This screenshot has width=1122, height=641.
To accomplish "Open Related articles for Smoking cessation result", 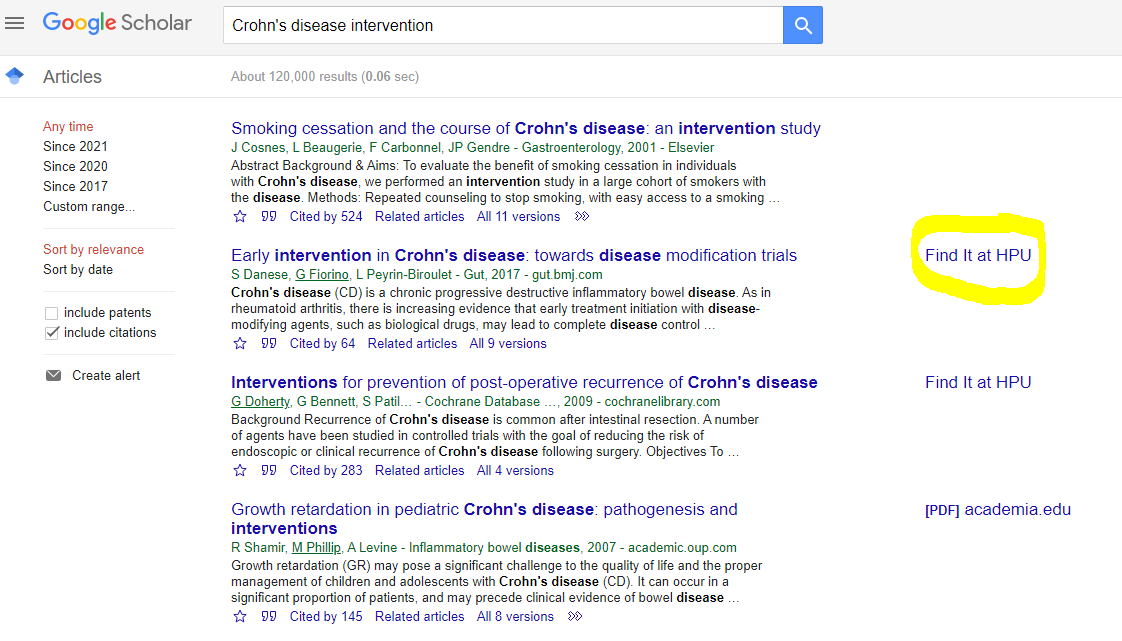I will [x=419, y=216].
